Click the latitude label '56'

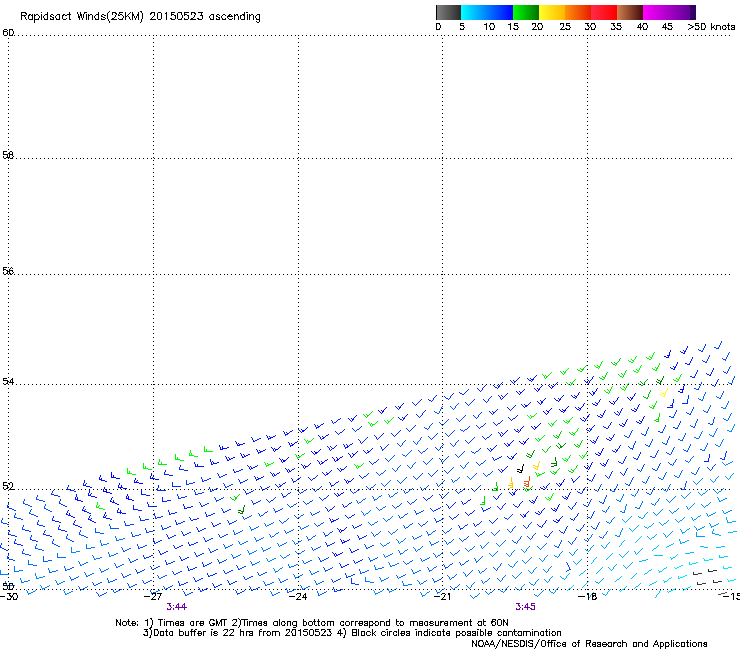[8, 271]
